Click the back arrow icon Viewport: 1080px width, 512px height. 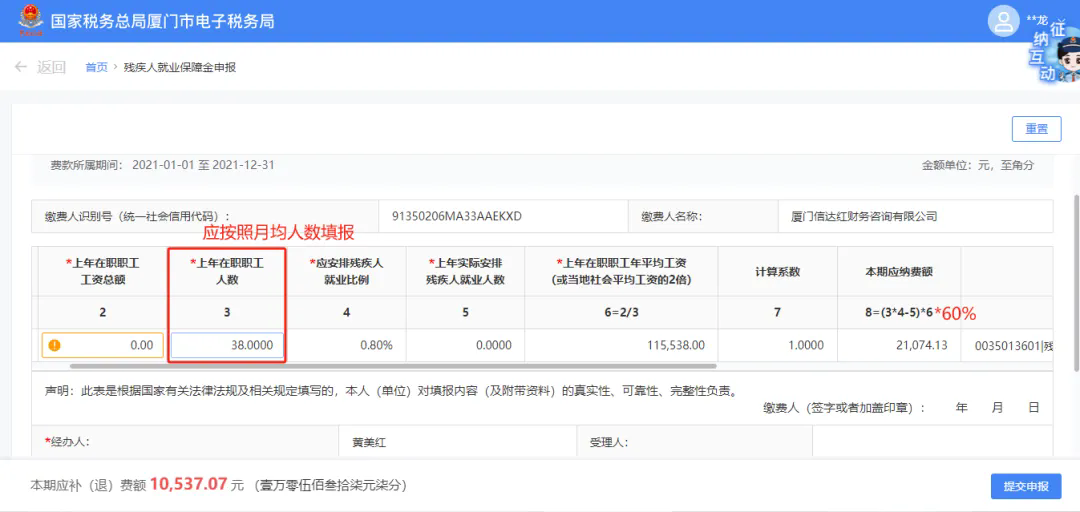[21, 67]
